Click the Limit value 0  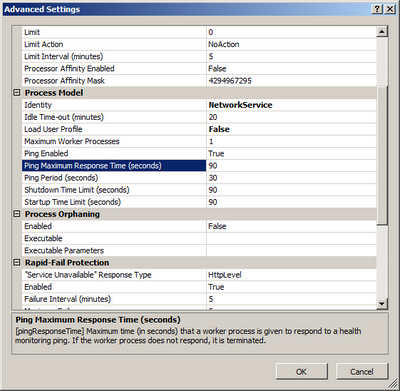click(291, 32)
